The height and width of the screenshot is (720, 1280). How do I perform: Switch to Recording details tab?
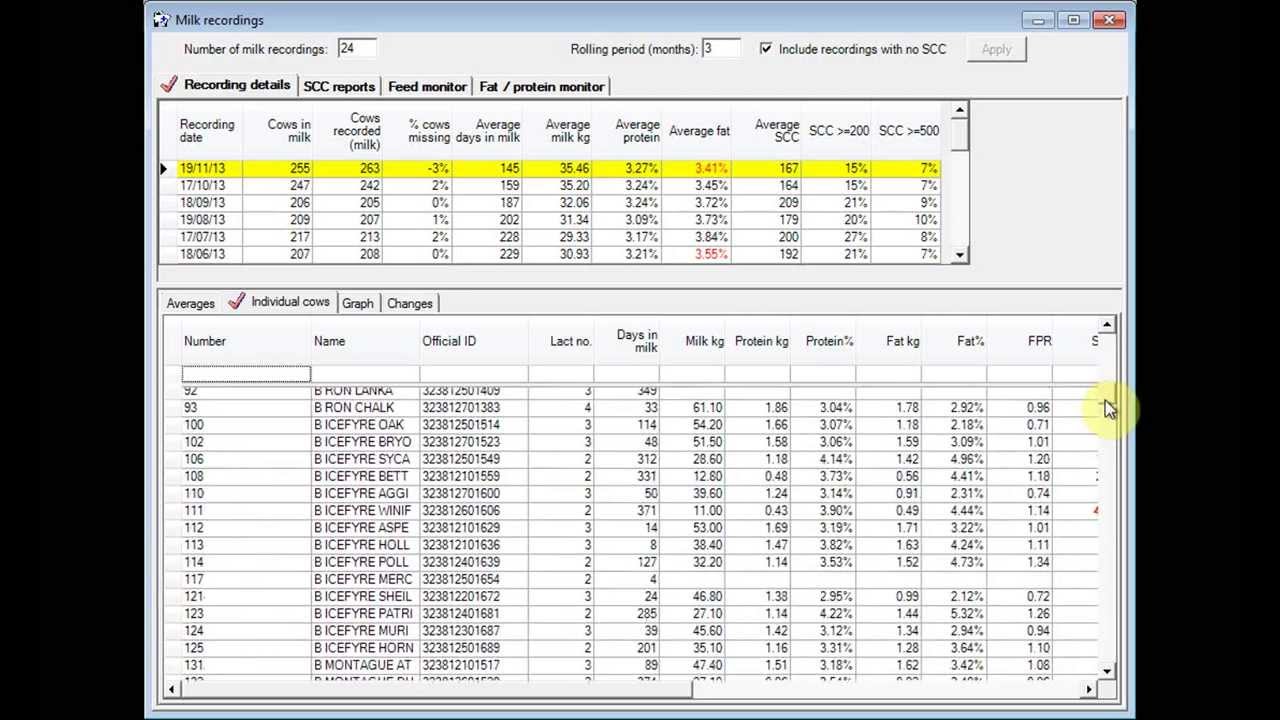pyautogui.click(x=227, y=85)
